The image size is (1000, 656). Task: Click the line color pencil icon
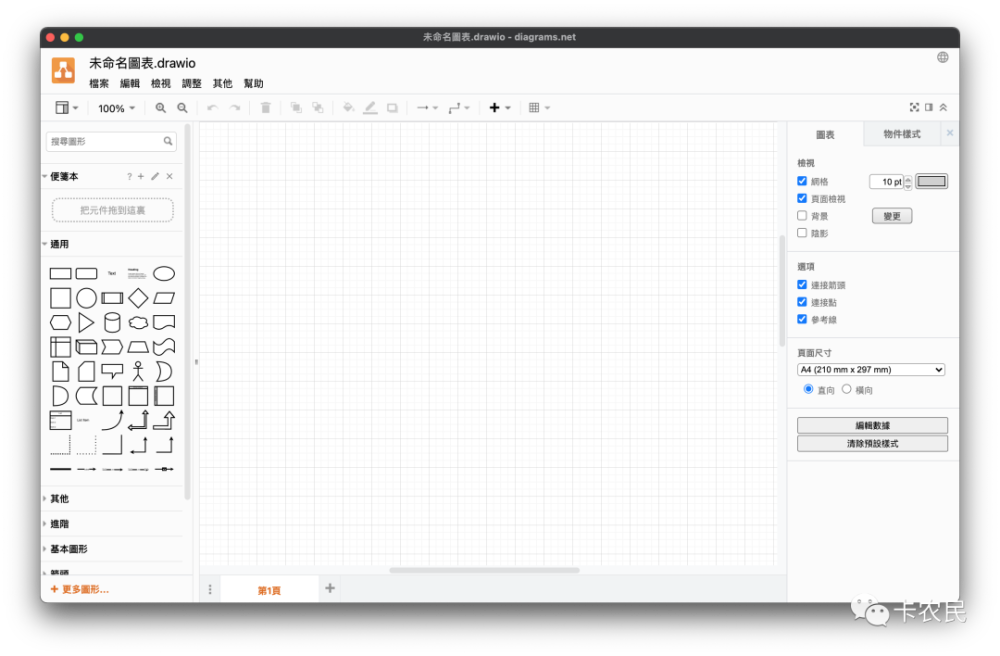(370, 108)
